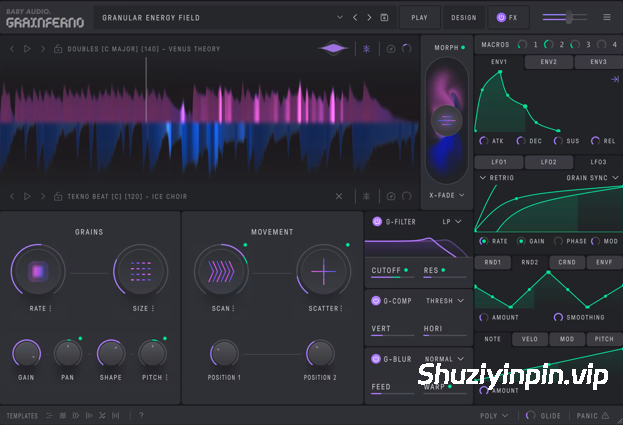Open the Normal mode dropdown in G-Blur
The image size is (623, 425).
(x=444, y=359)
